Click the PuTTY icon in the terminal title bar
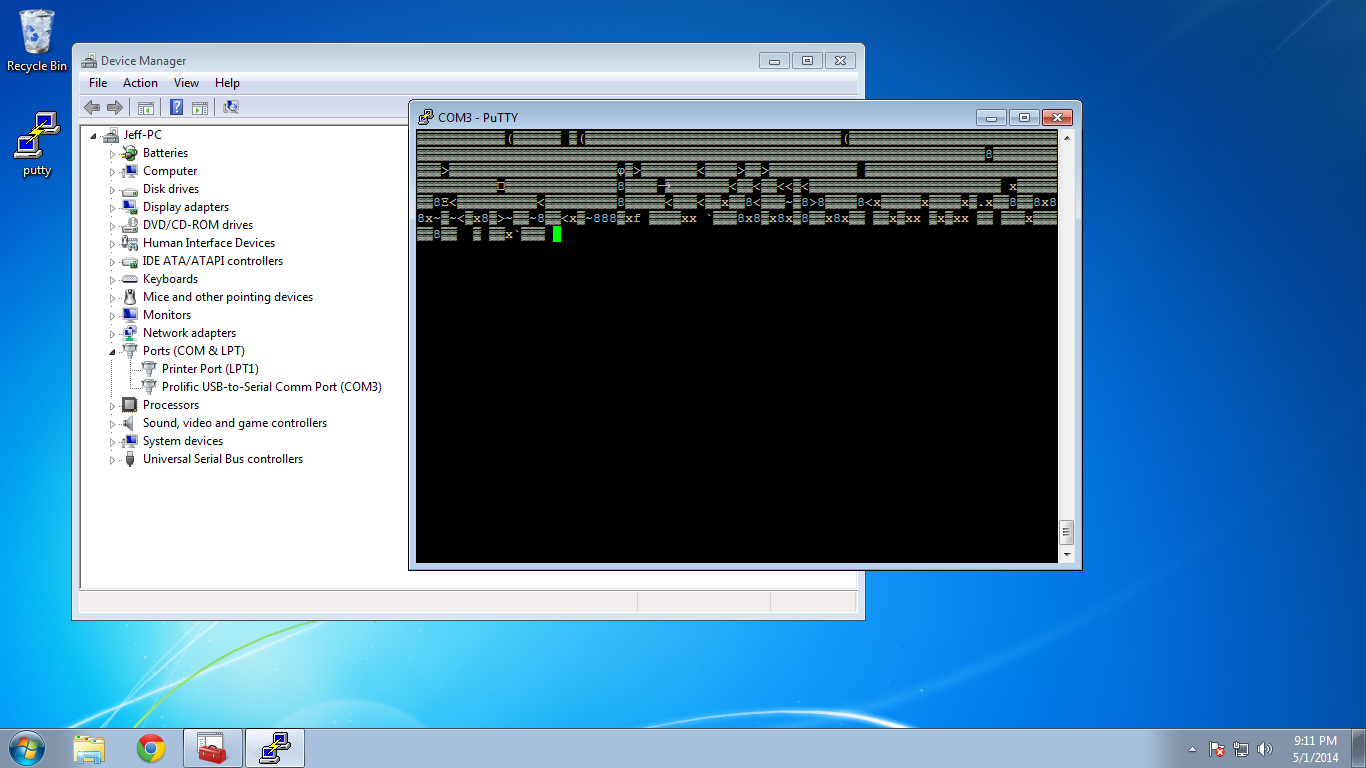1366x768 pixels. [x=426, y=117]
